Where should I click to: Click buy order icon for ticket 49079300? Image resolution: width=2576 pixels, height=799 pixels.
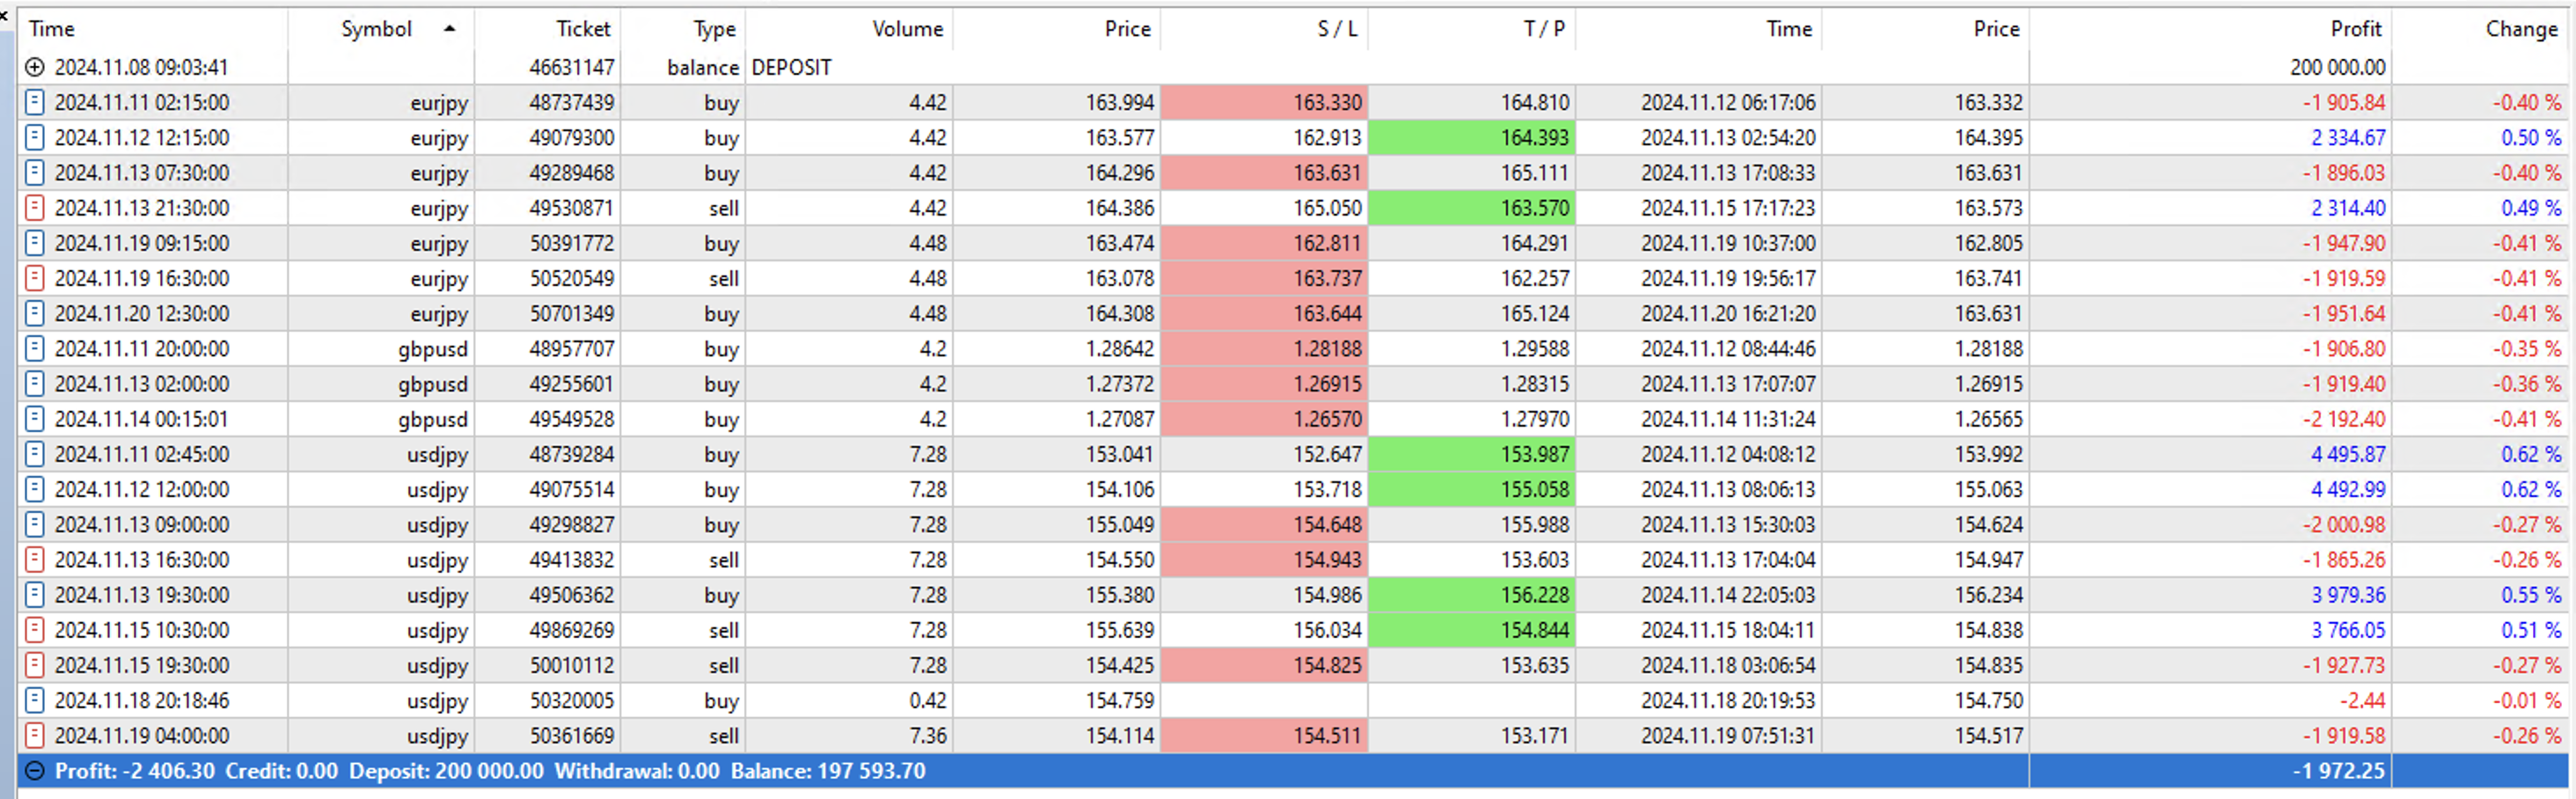click(x=35, y=137)
